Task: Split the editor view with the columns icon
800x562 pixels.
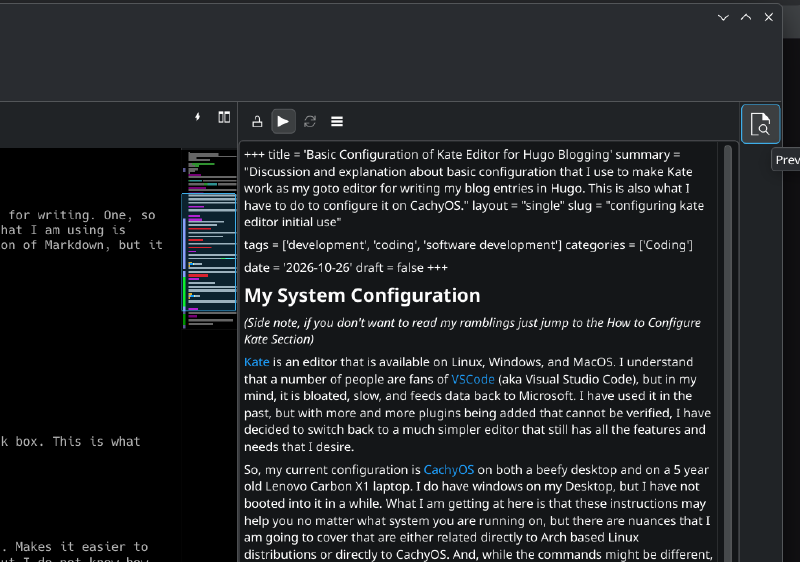Action: (224, 117)
